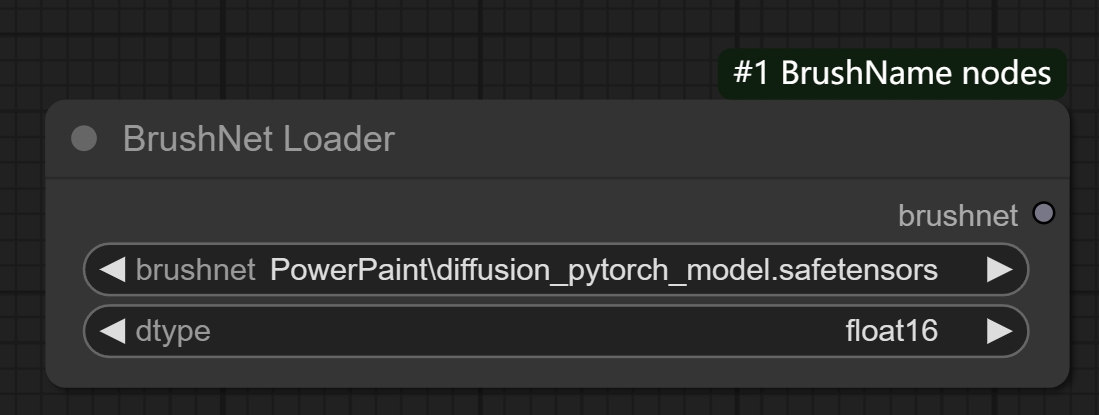The width and height of the screenshot is (1099, 415).
Task: Click the float16 value text
Action: pos(891,331)
